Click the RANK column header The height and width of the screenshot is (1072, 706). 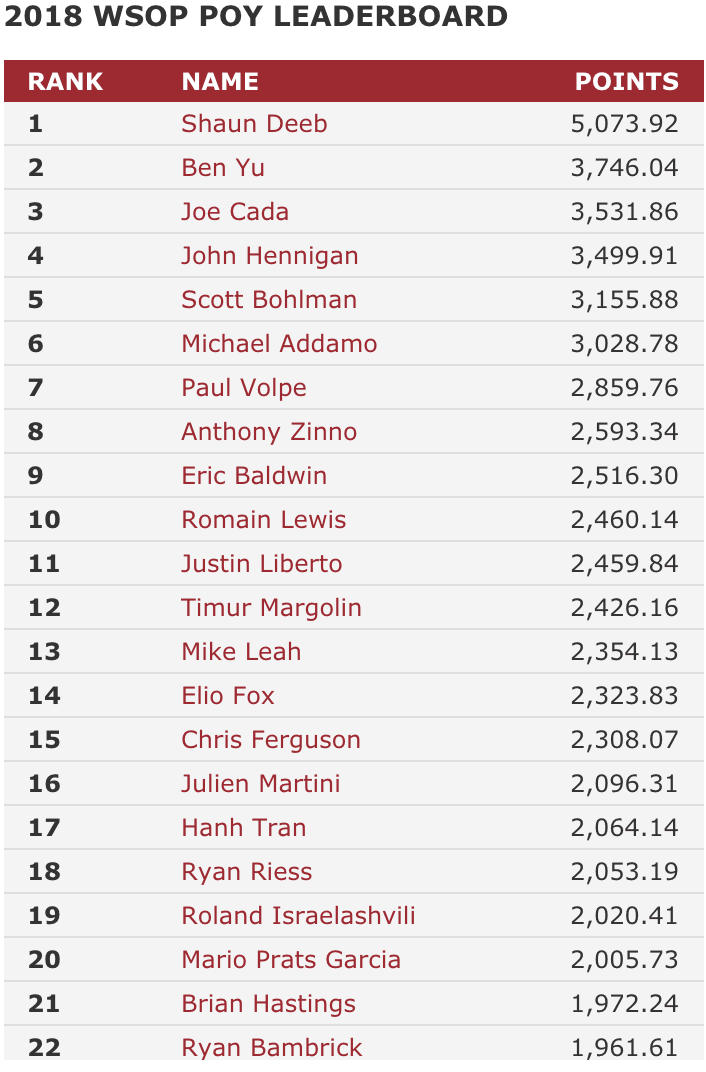(x=66, y=81)
